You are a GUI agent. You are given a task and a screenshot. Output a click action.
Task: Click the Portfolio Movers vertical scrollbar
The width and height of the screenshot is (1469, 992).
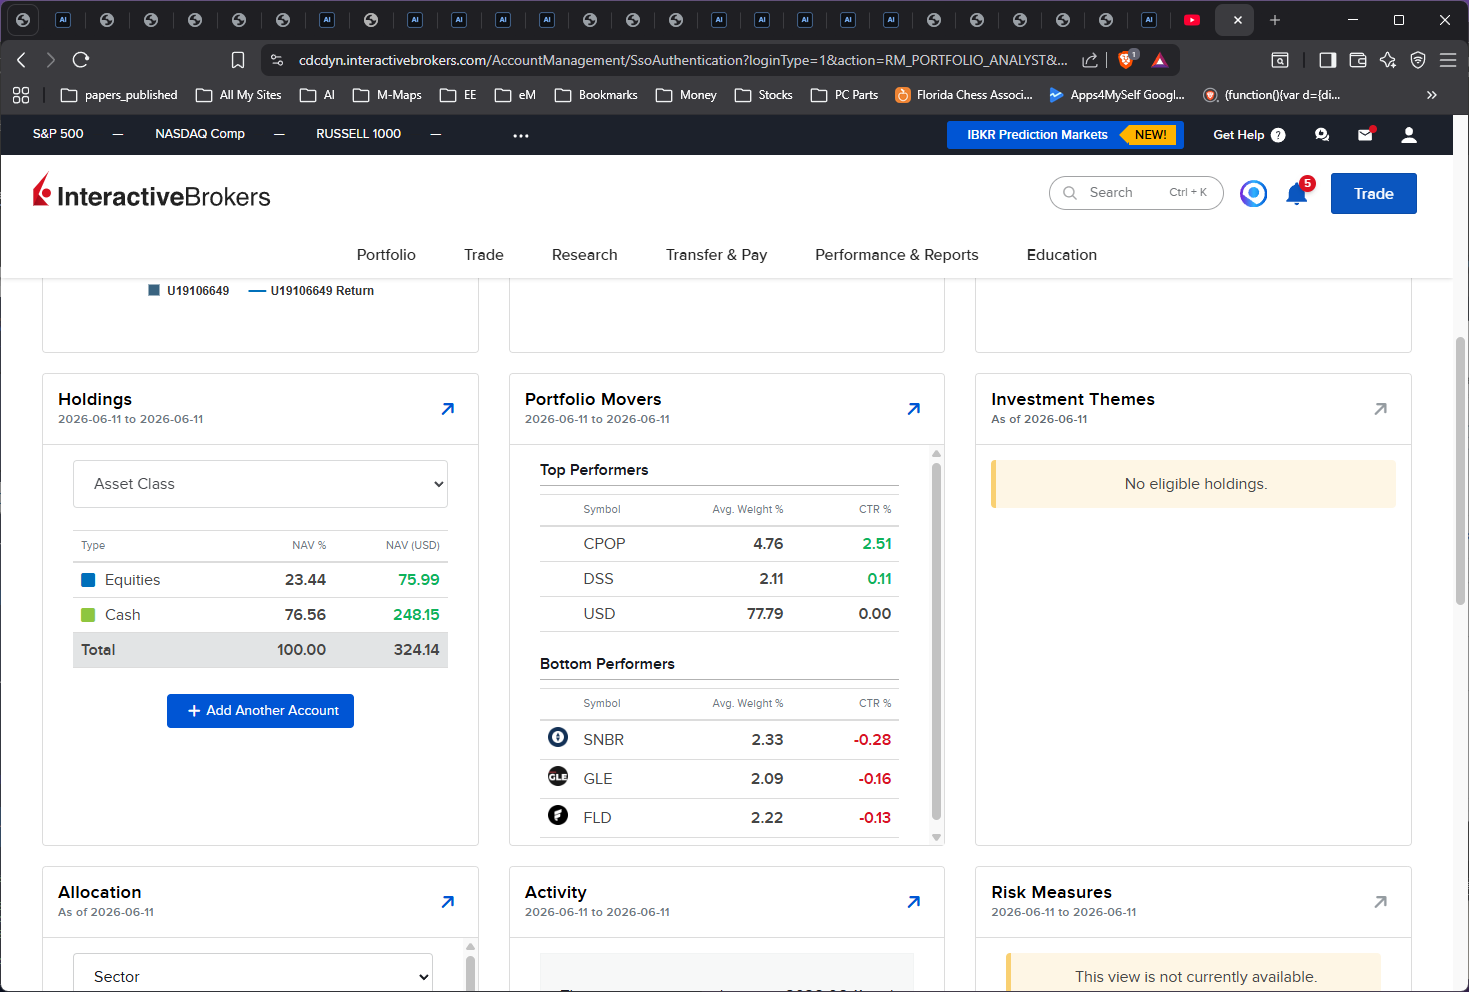pyautogui.click(x=937, y=640)
